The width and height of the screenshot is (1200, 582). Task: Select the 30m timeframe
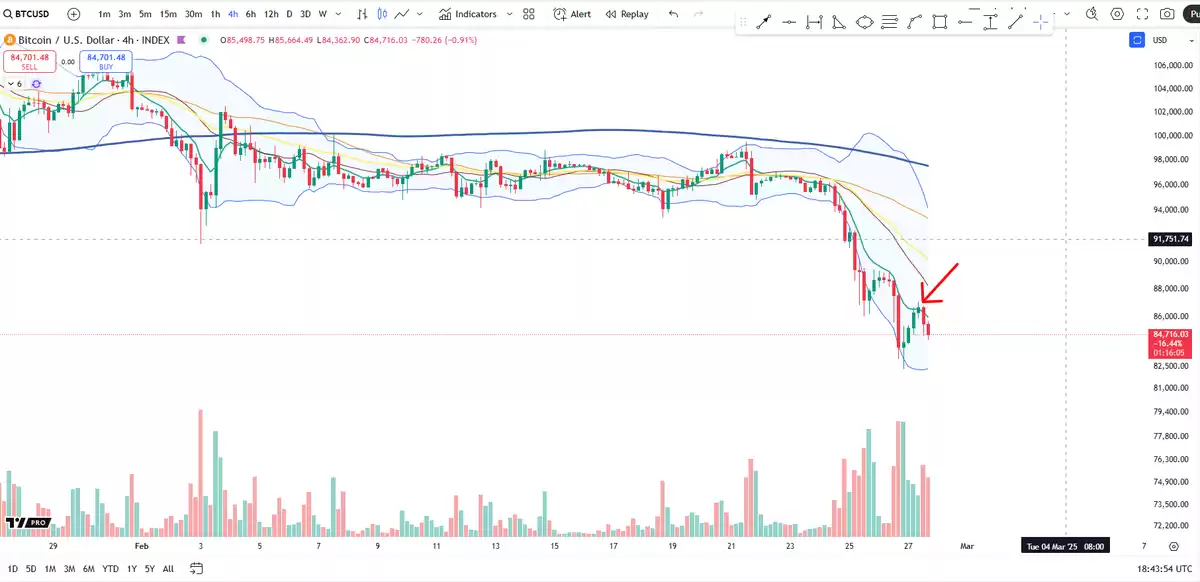pos(194,14)
